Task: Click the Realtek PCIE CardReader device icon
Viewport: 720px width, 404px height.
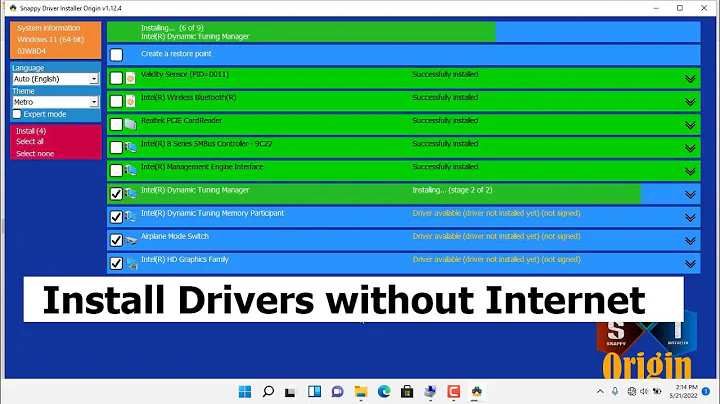Action: (130, 124)
